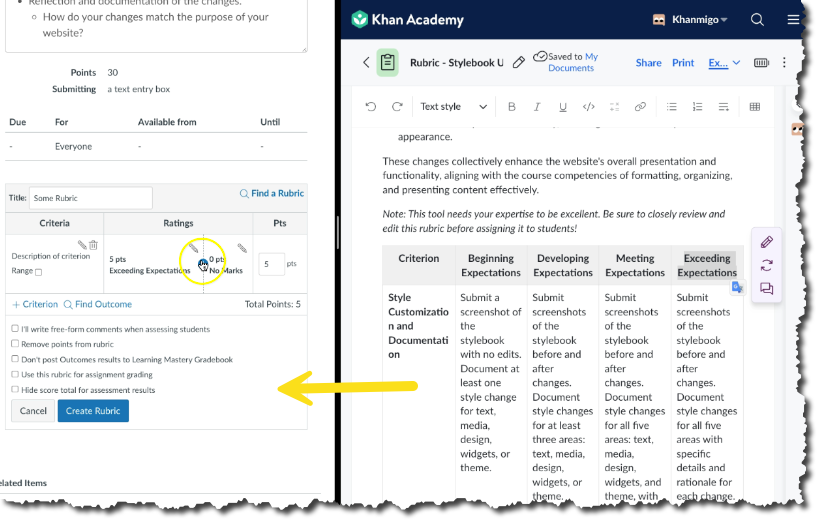Edit the No Marks rating pencil
The height and width of the screenshot is (520, 817).
point(242,247)
